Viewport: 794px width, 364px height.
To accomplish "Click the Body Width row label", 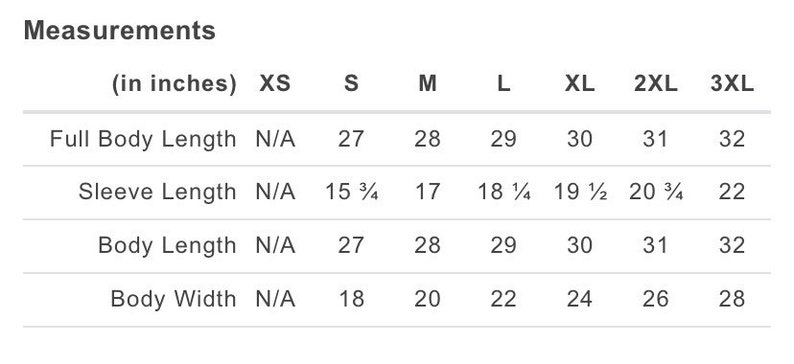I will tap(174, 299).
